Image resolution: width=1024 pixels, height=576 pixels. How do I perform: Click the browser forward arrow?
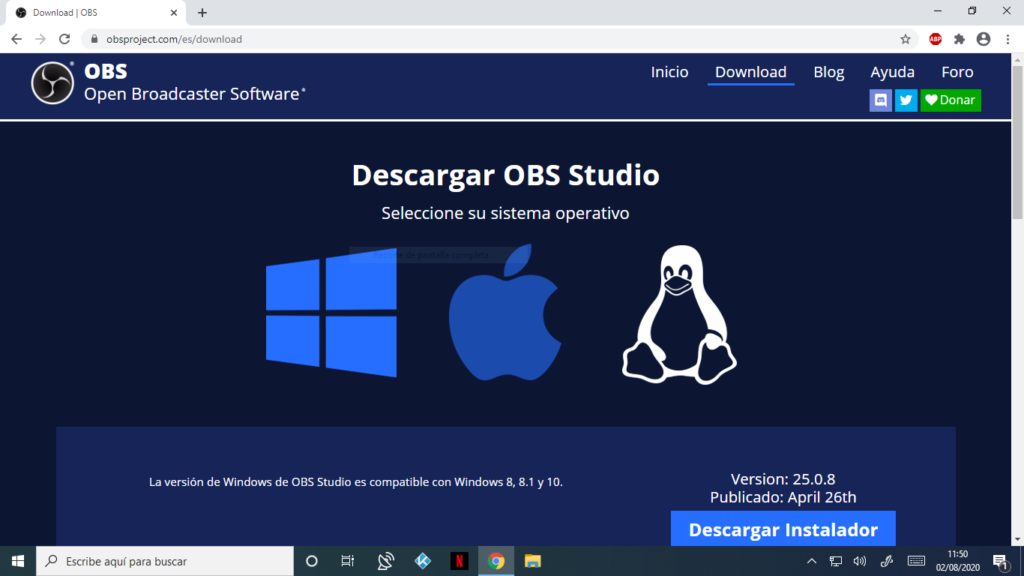pyautogui.click(x=40, y=39)
